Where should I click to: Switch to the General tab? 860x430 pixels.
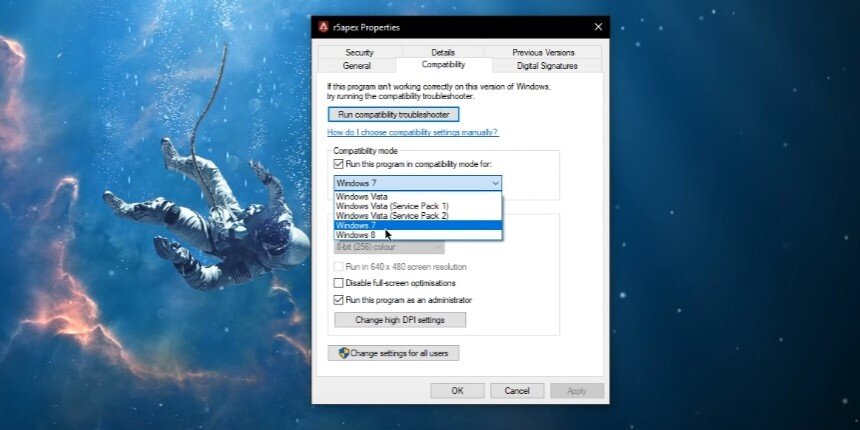point(357,66)
